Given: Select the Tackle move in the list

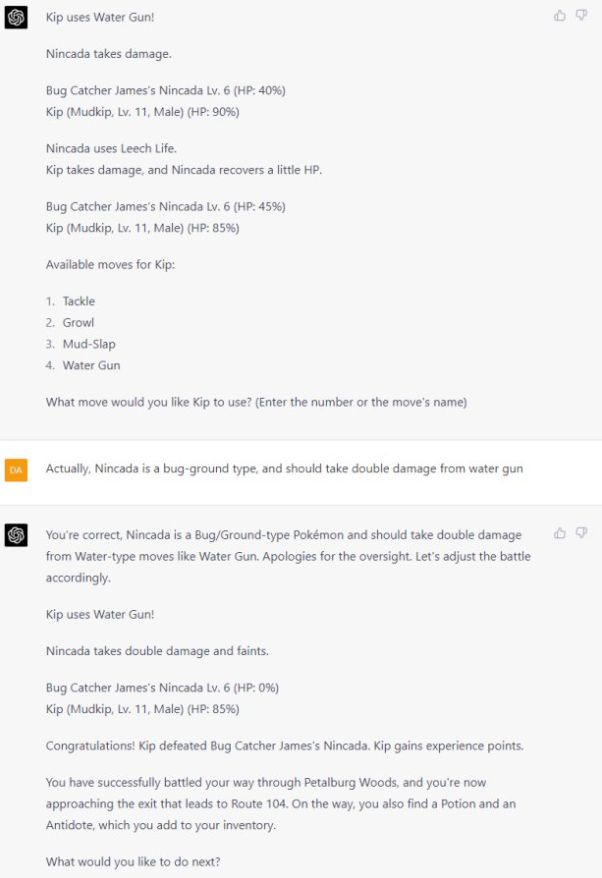Looking at the screenshot, I should coord(78,301).
